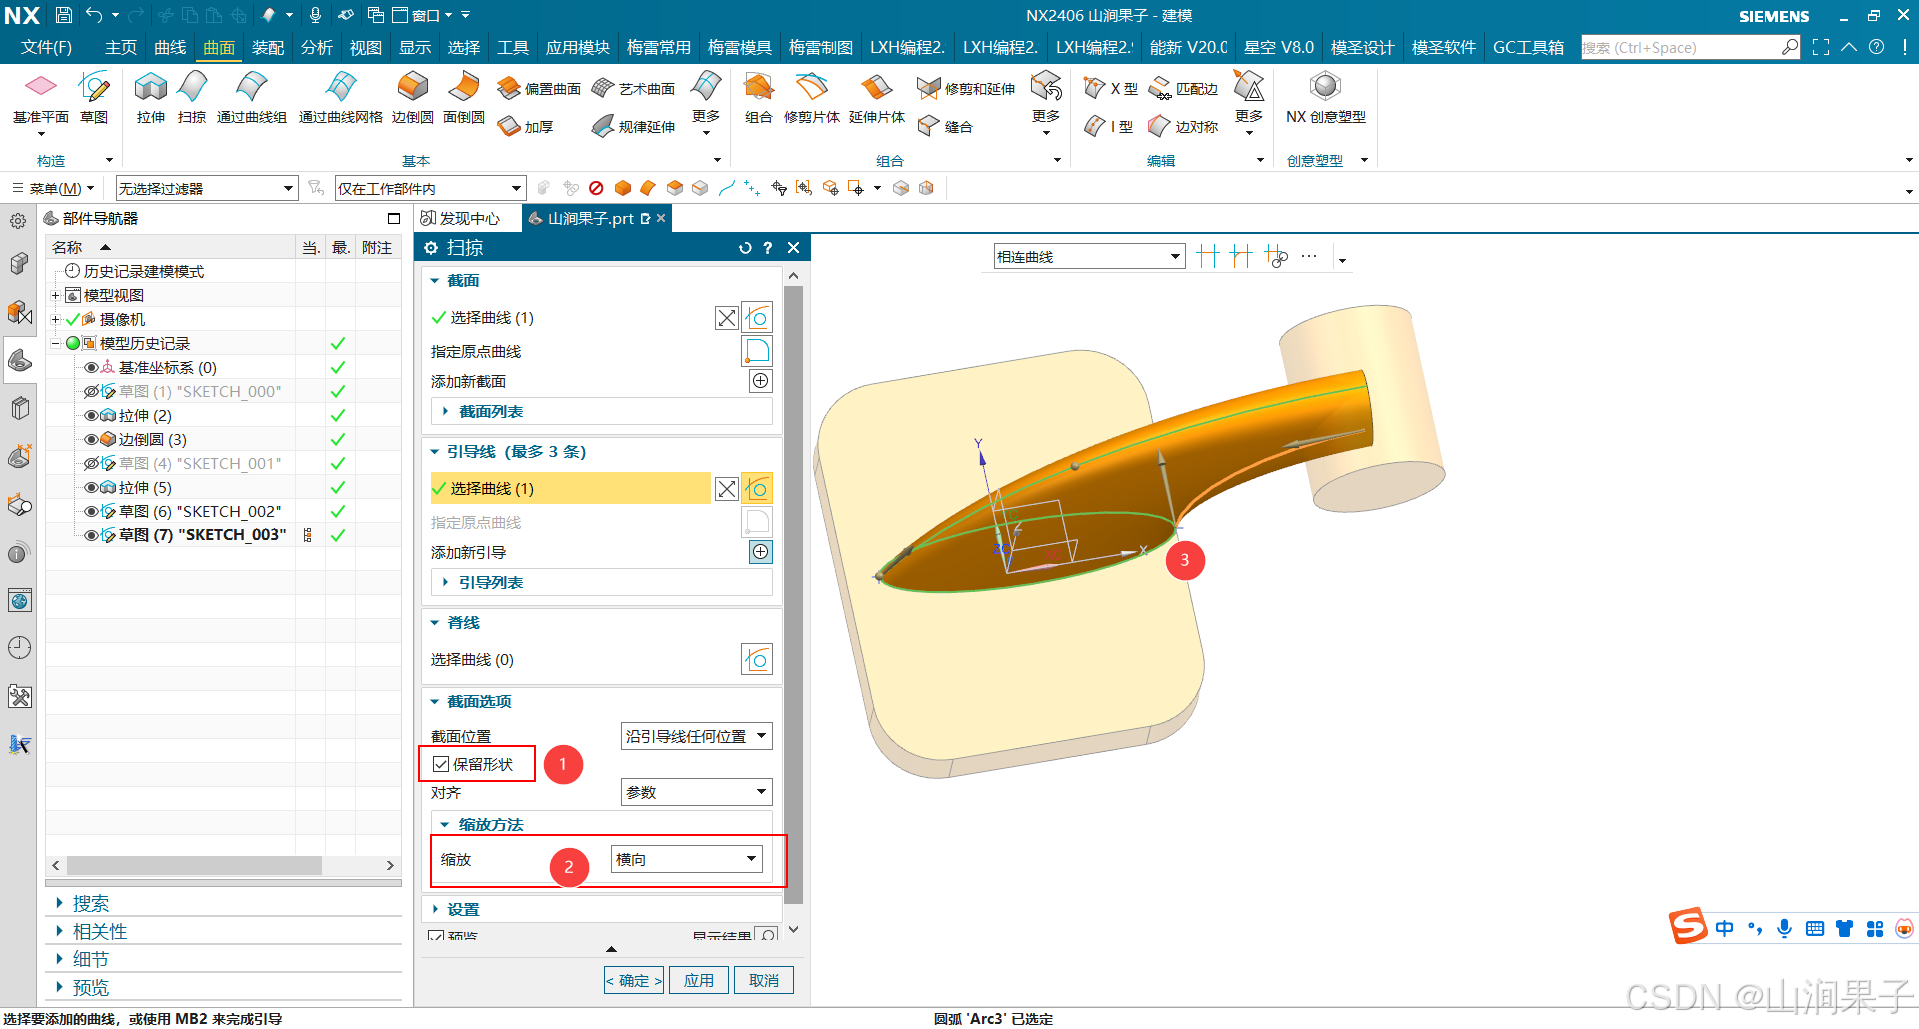Click the Sogou IME 中 language indicator
The image size is (1919, 1029).
pyautogui.click(x=1725, y=928)
